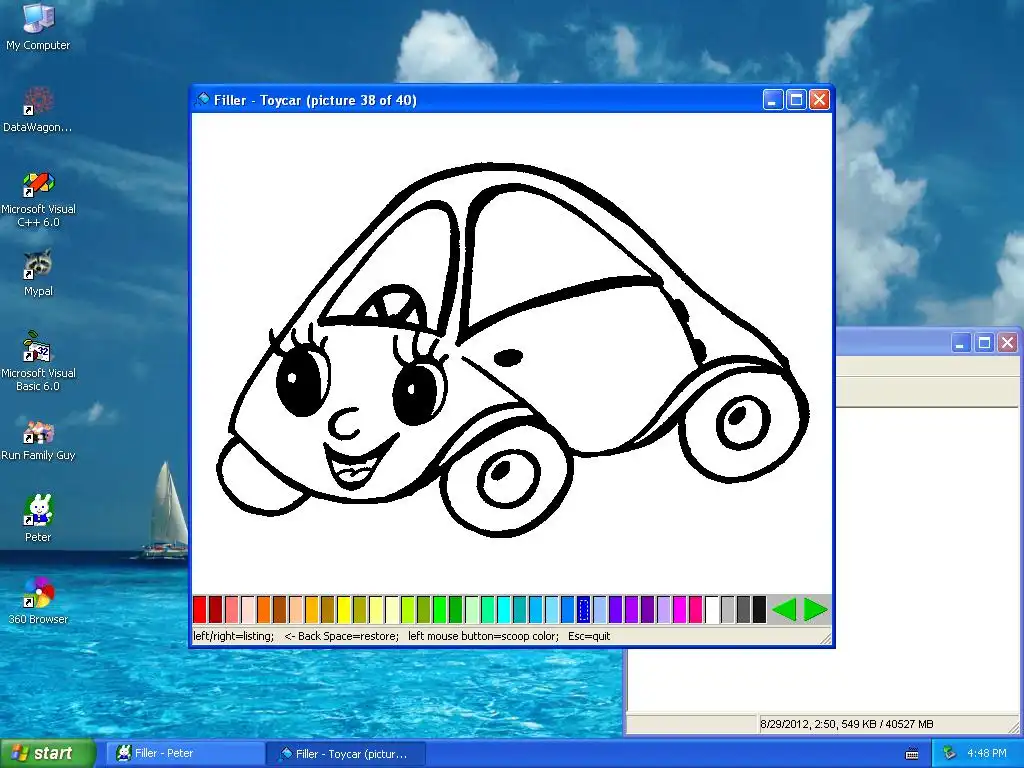Minimize the Filler Toycar window

773,100
